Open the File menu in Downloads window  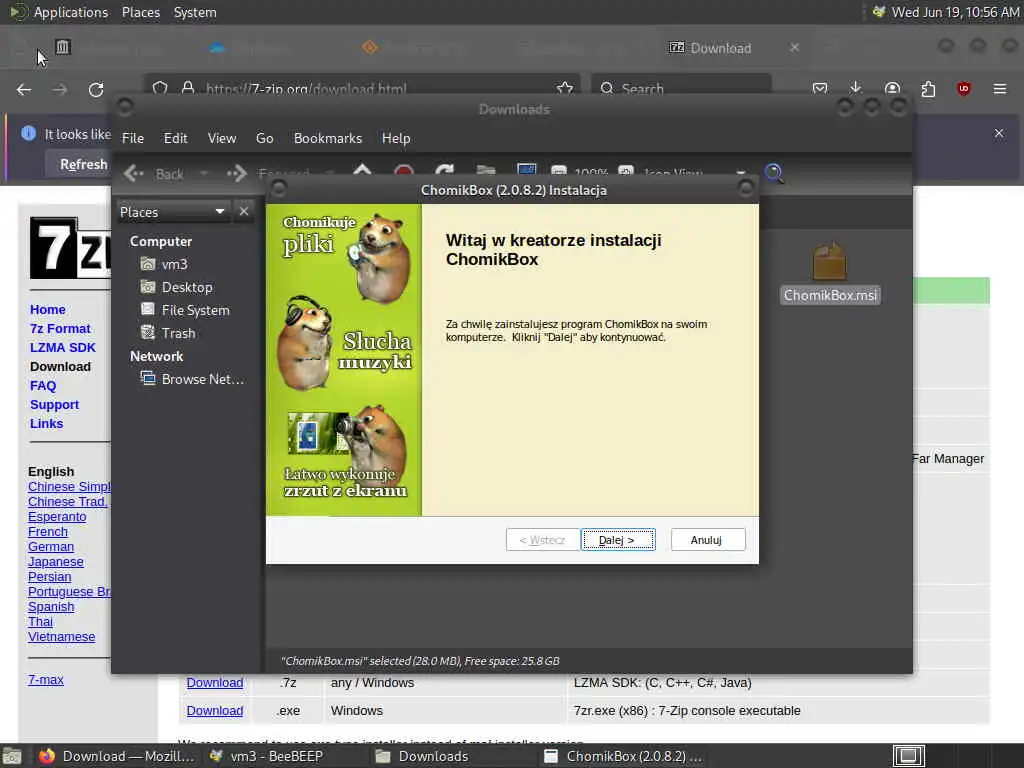[133, 138]
